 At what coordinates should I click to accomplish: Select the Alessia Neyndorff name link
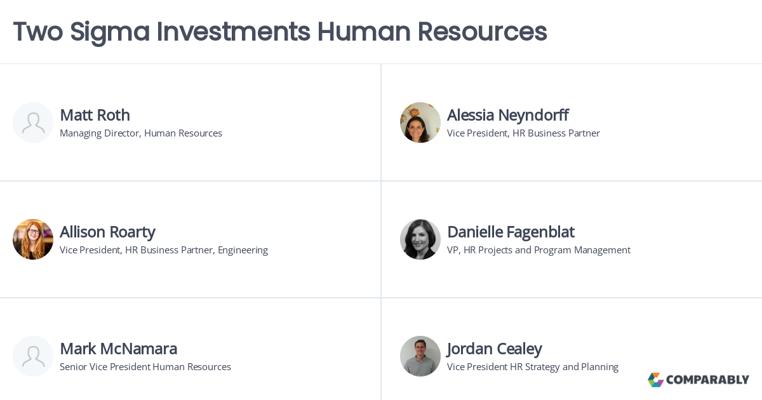508,115
